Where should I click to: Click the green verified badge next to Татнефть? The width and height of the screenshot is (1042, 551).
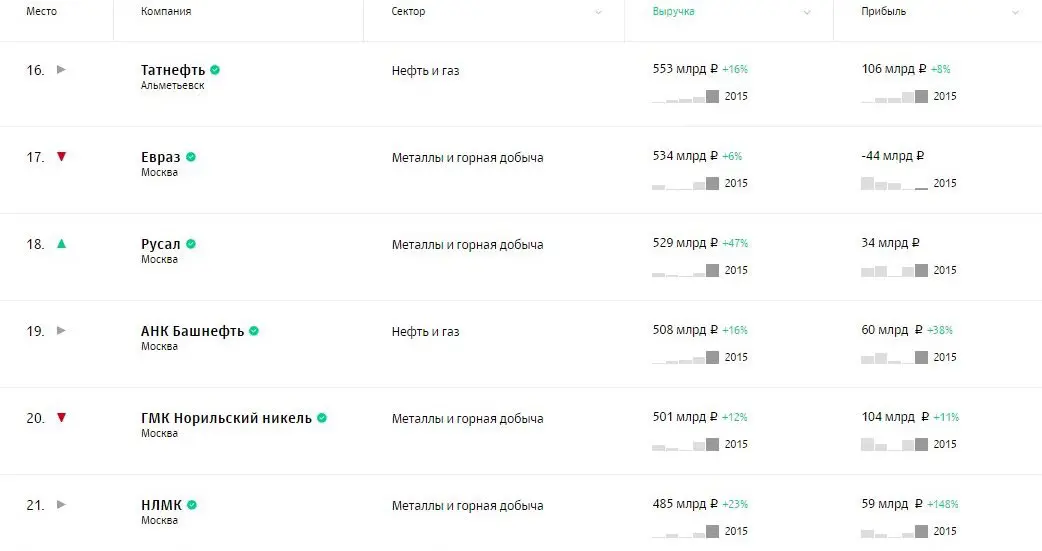coord(215,70)
